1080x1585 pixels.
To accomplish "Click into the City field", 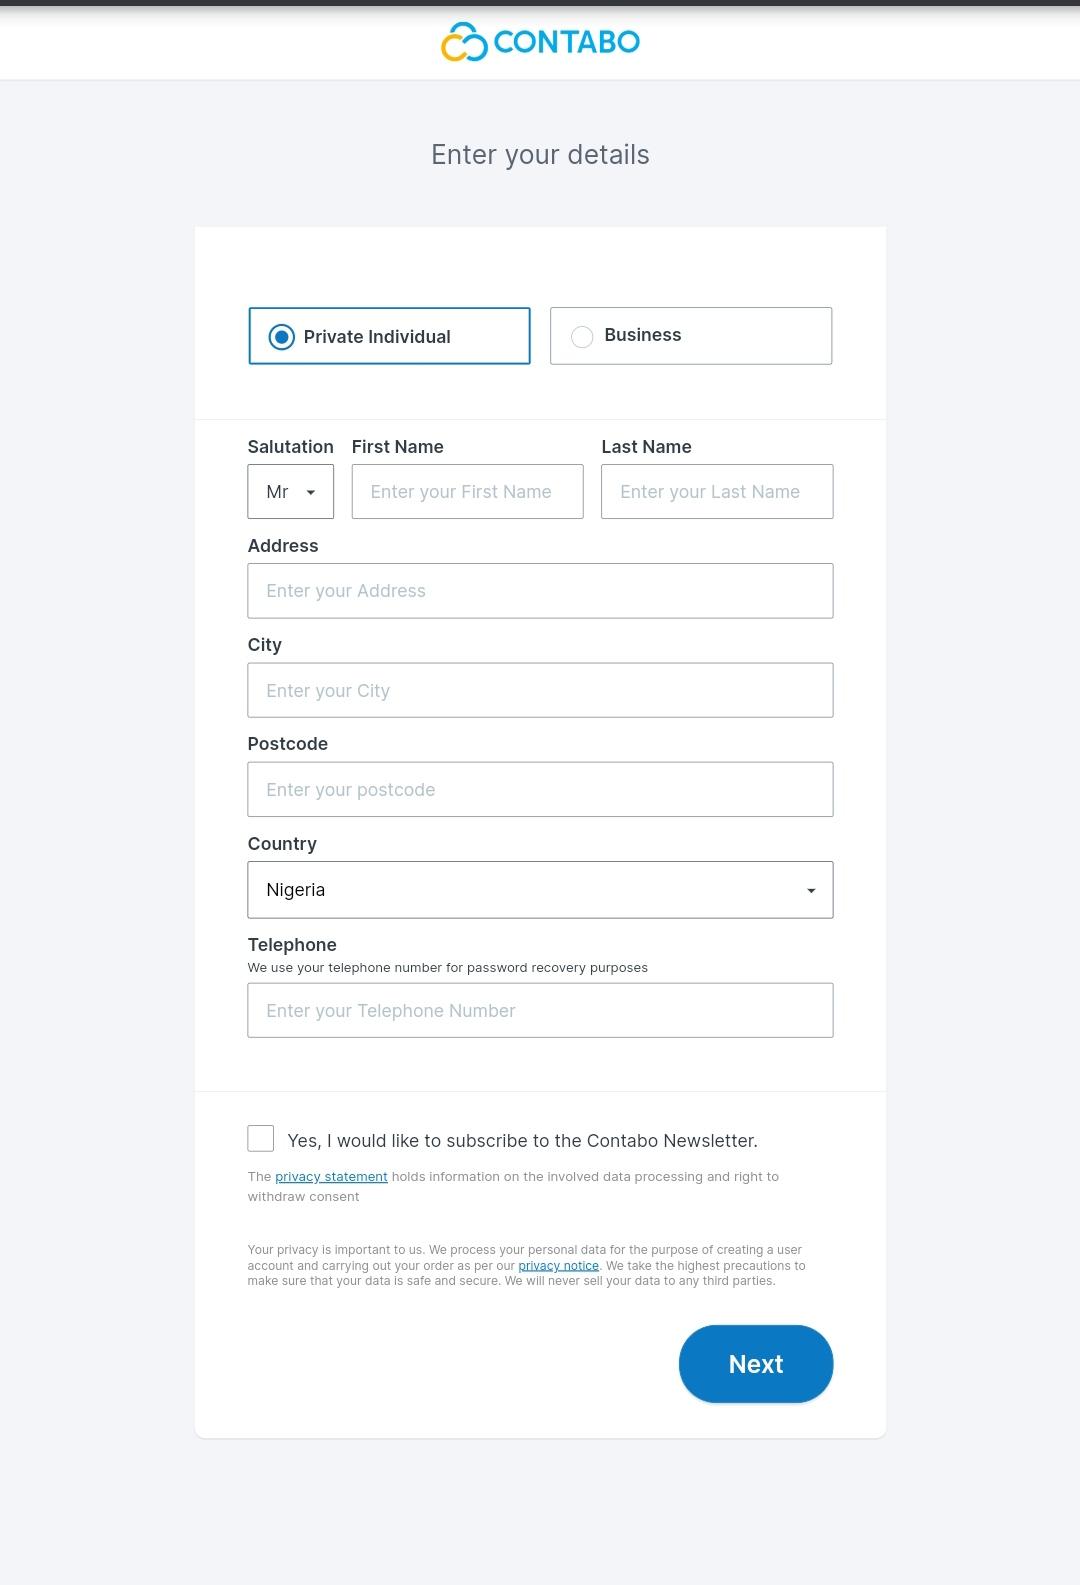I will (540, 690).
